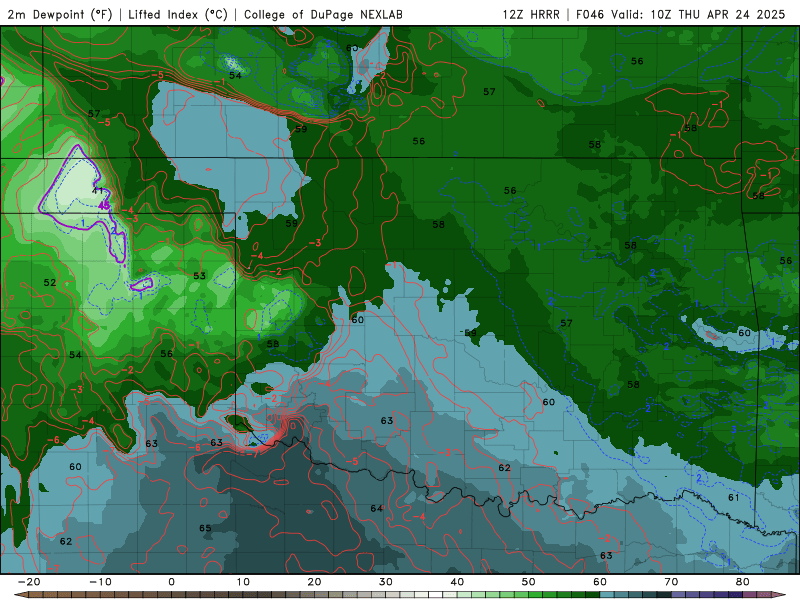Click the '12Z HRRR' model run label
800x600 pixels.
pyautogui.click(x=531, y=14)
